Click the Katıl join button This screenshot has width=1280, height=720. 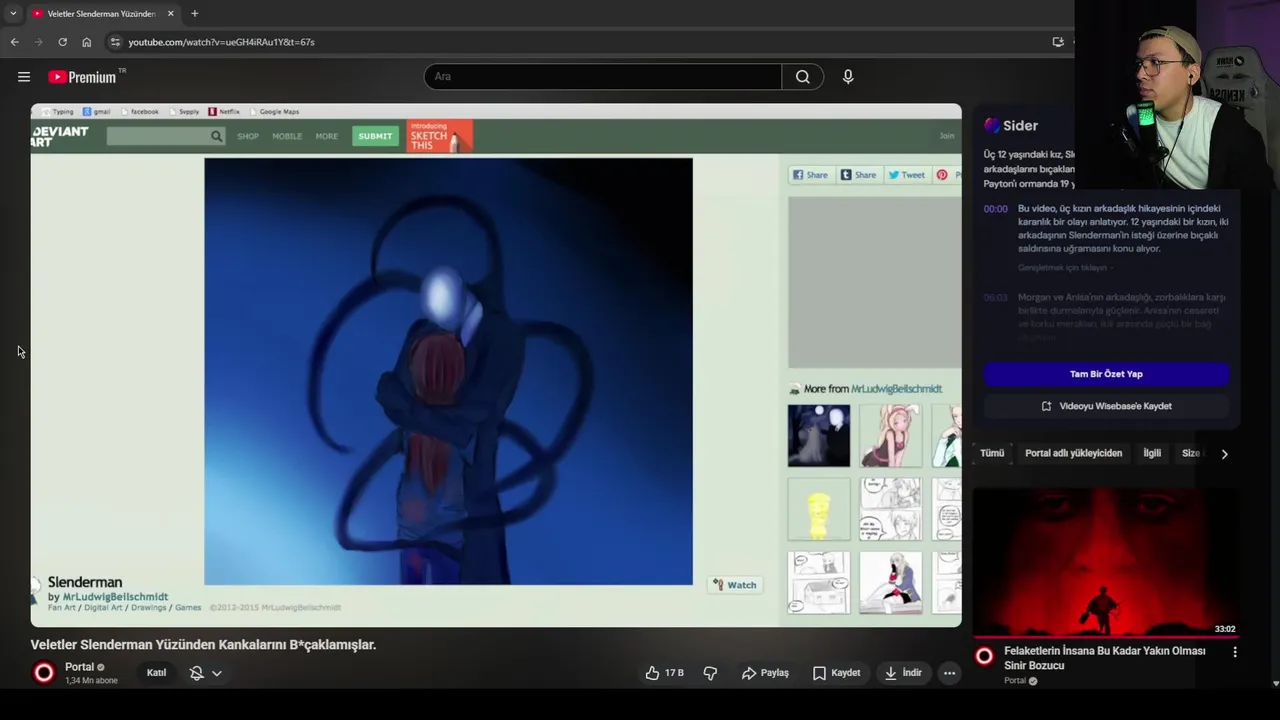point(156,673)
